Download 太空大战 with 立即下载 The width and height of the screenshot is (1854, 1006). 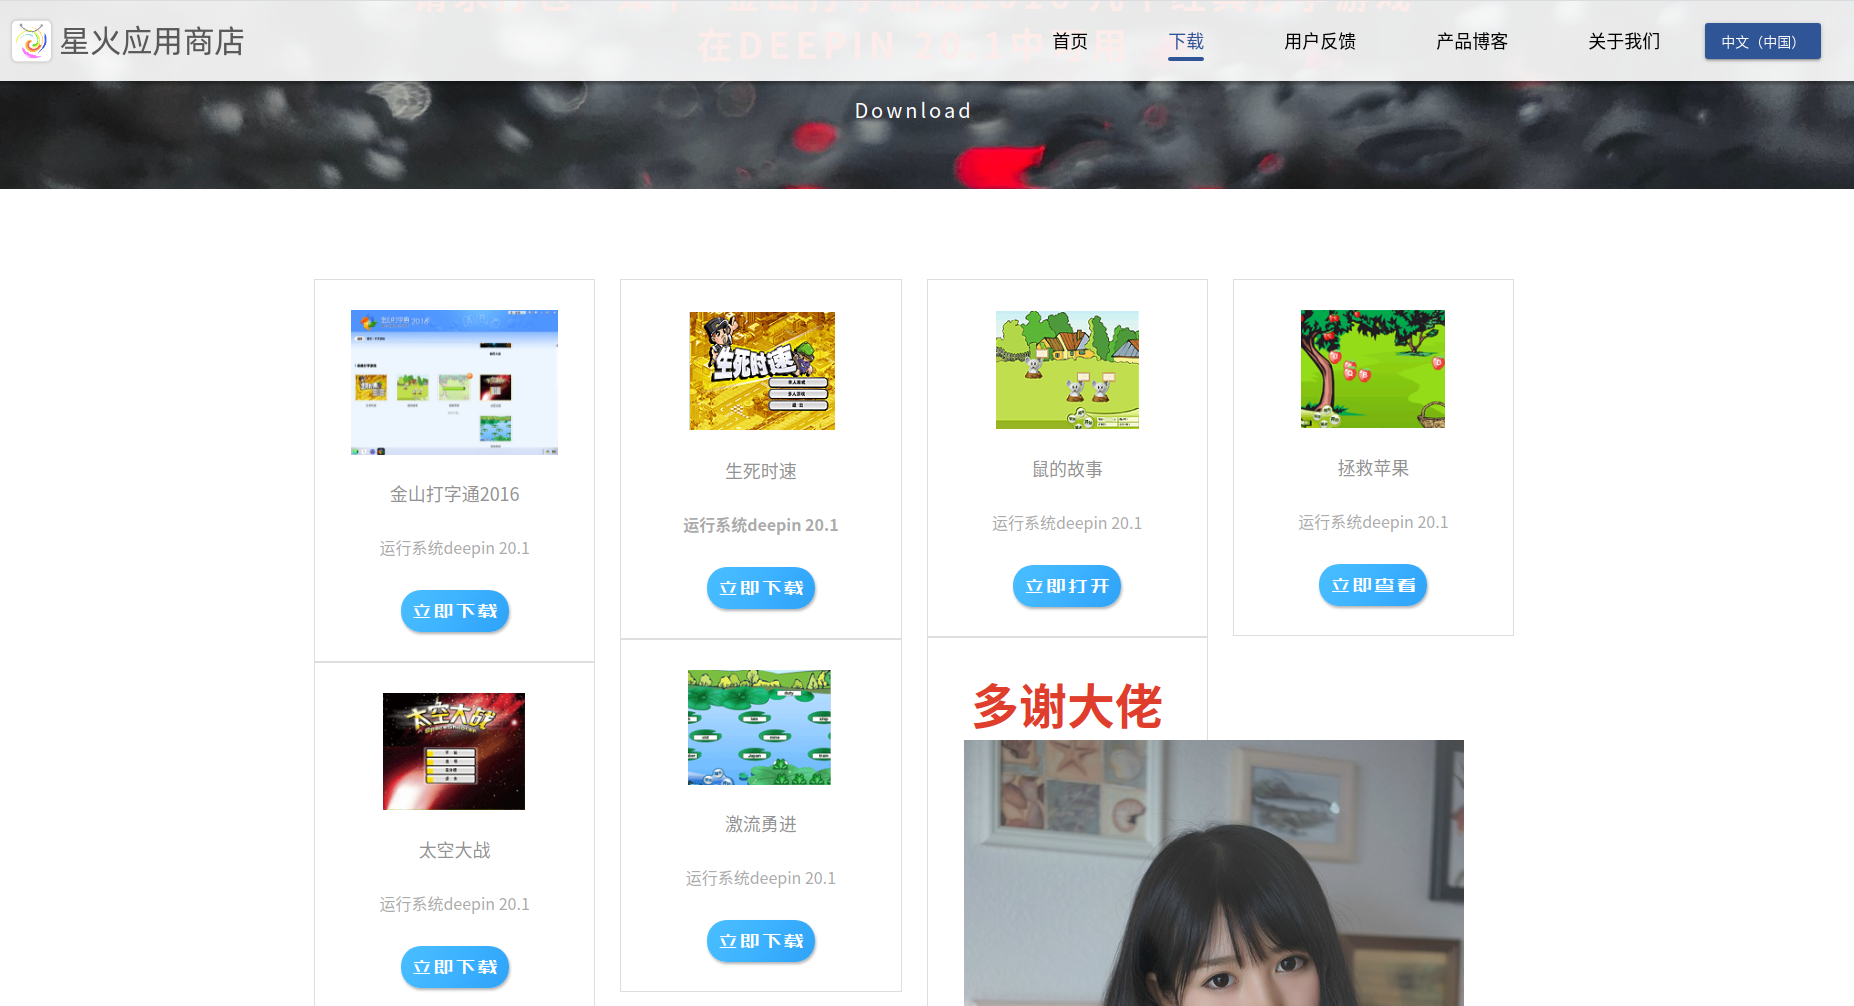(x=455, y=967)
